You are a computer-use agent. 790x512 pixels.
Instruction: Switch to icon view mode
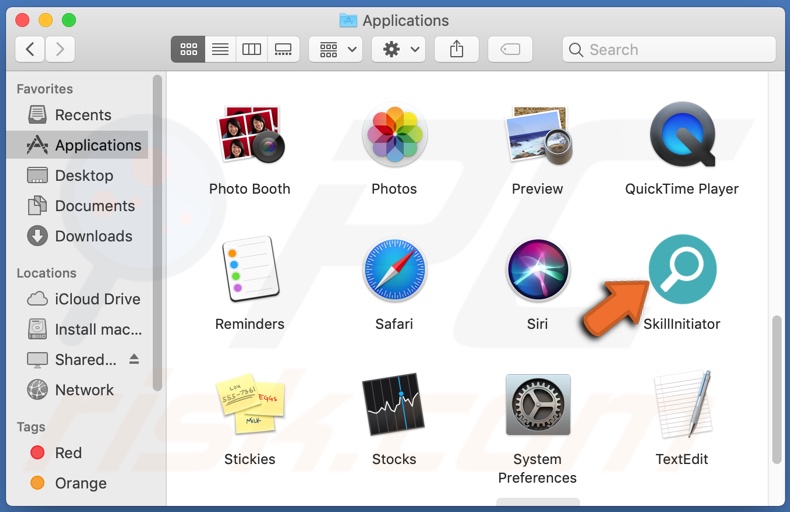187,49
